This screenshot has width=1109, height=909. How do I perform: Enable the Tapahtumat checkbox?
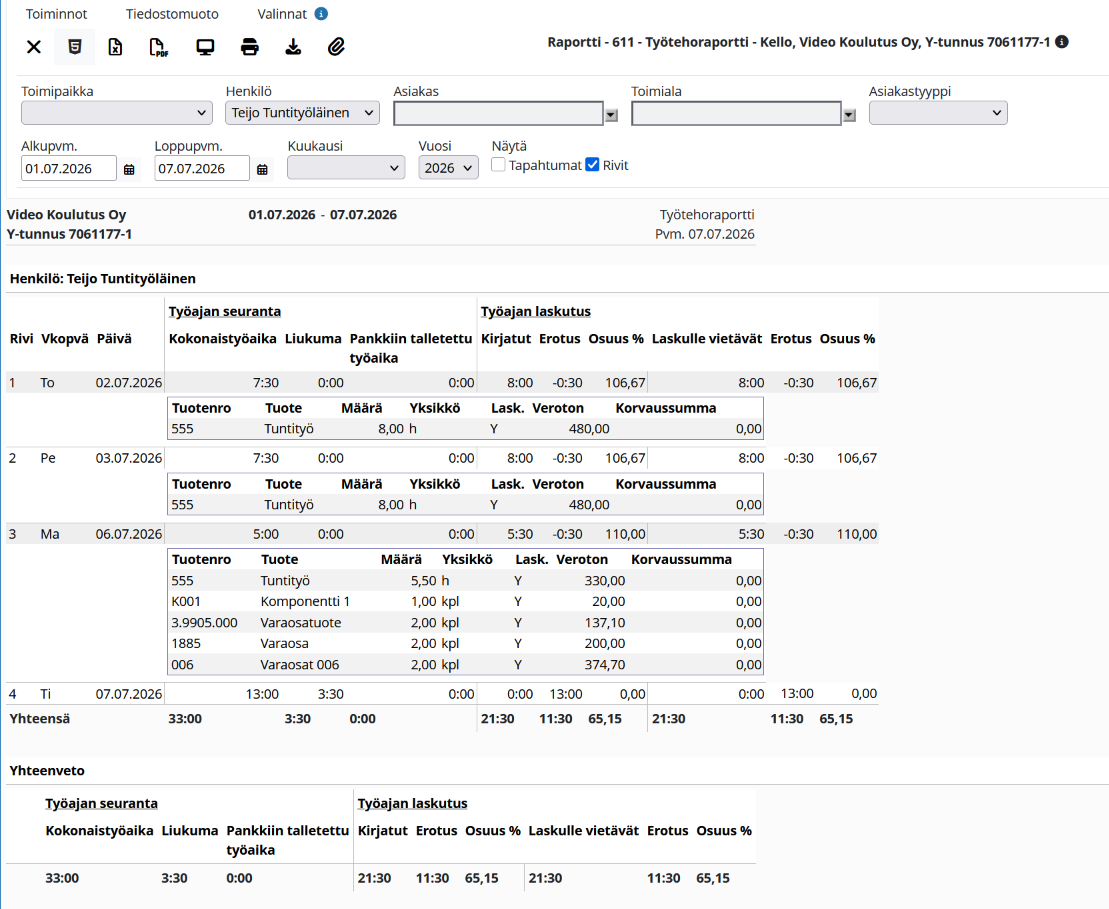pyautogui.click(x=498, y=165)
